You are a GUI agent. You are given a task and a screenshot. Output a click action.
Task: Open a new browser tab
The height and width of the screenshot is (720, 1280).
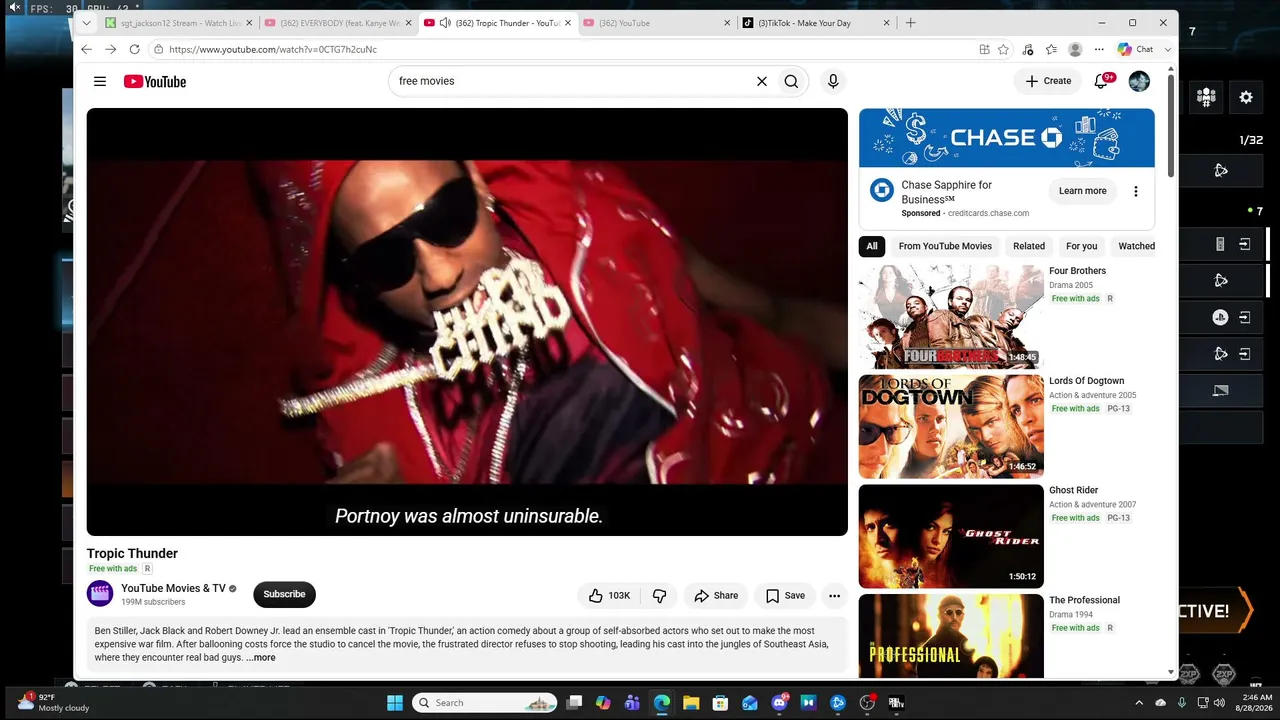pos(910,23)
